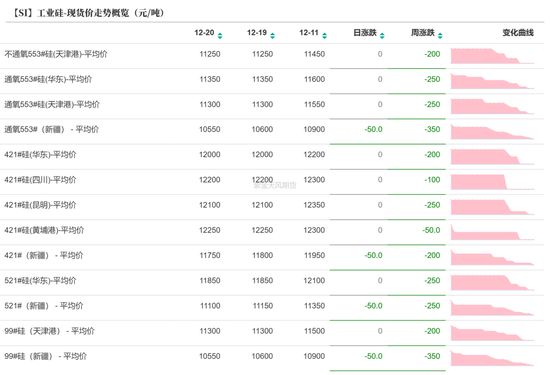Viewport: 550px width, 375px height.
Task: Open trend chart for 421#（新疆）
Action: pos(492,257)
